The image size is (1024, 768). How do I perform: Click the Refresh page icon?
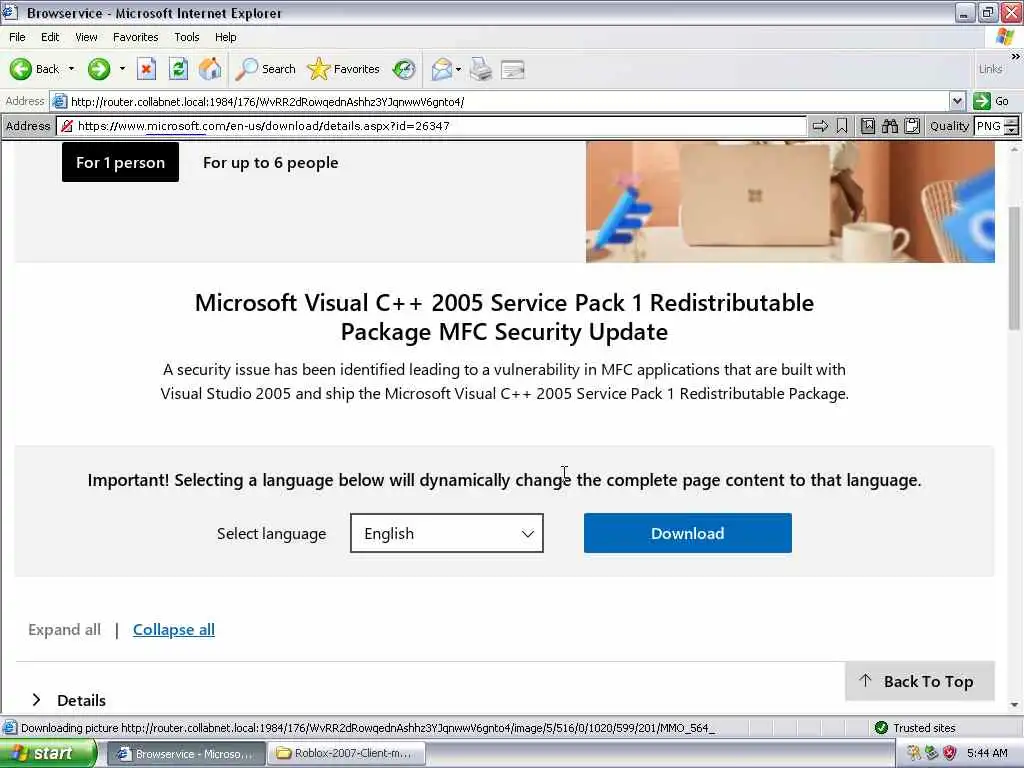point(178,69)
